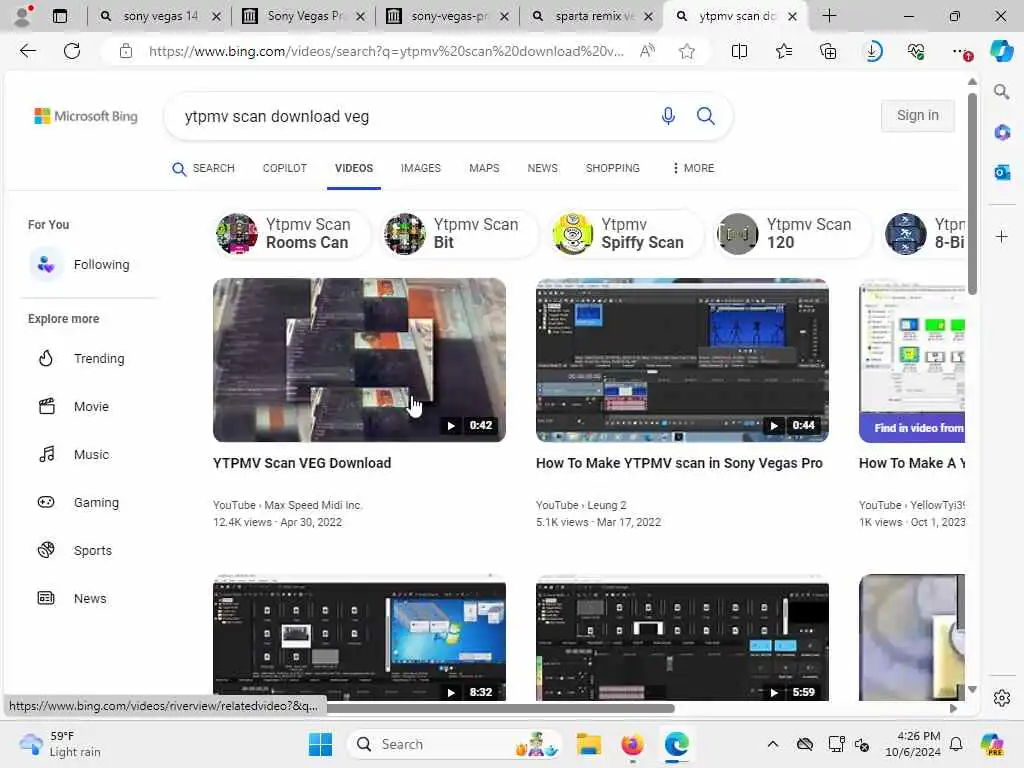Close the ytpmv scan tab
This screenshot has height=768, width=1024.
[792, 16]
